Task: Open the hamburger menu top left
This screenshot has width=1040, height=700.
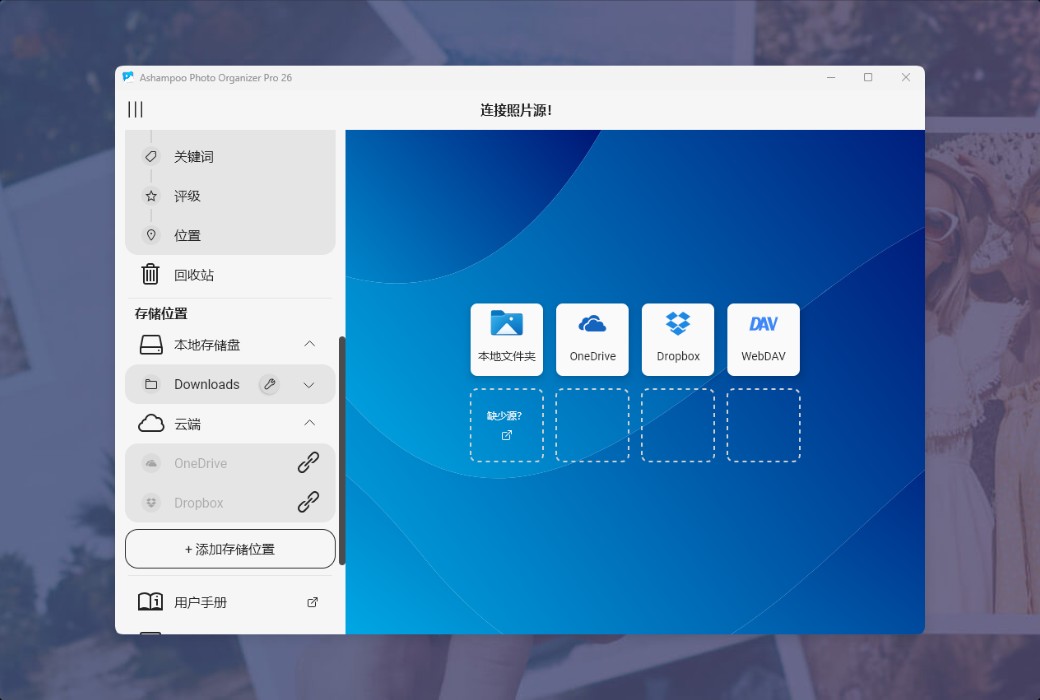Action: tap(135, 109)
